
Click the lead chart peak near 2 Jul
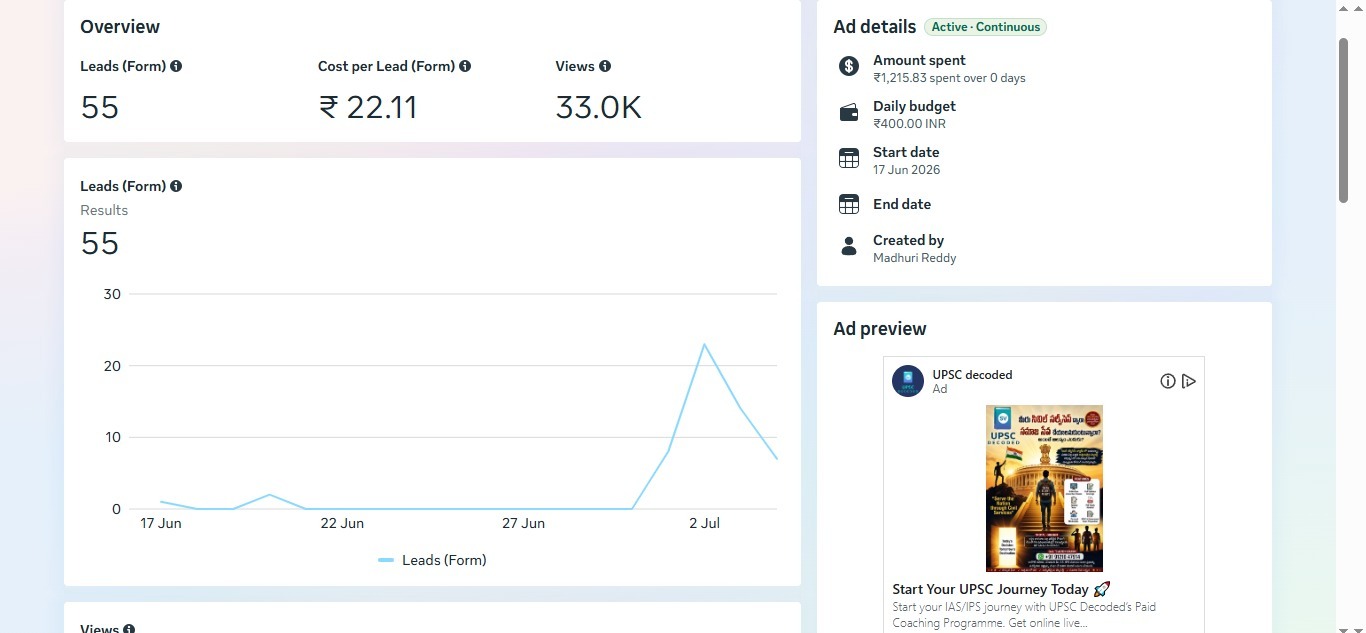[x=704, y=345]
